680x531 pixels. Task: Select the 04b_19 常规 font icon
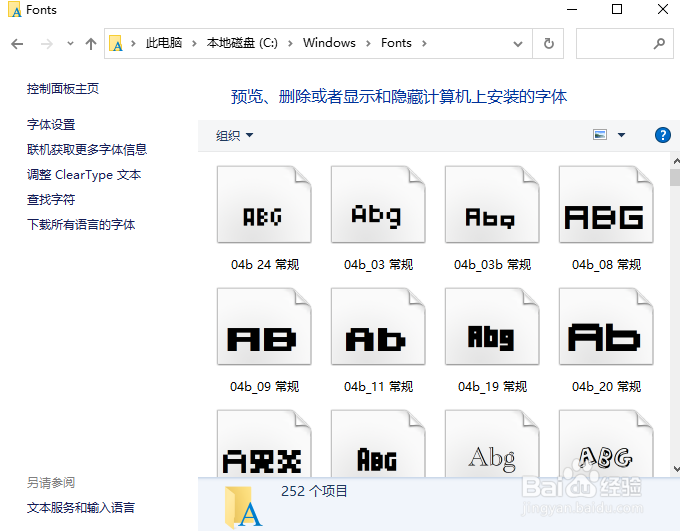[492, 326]
